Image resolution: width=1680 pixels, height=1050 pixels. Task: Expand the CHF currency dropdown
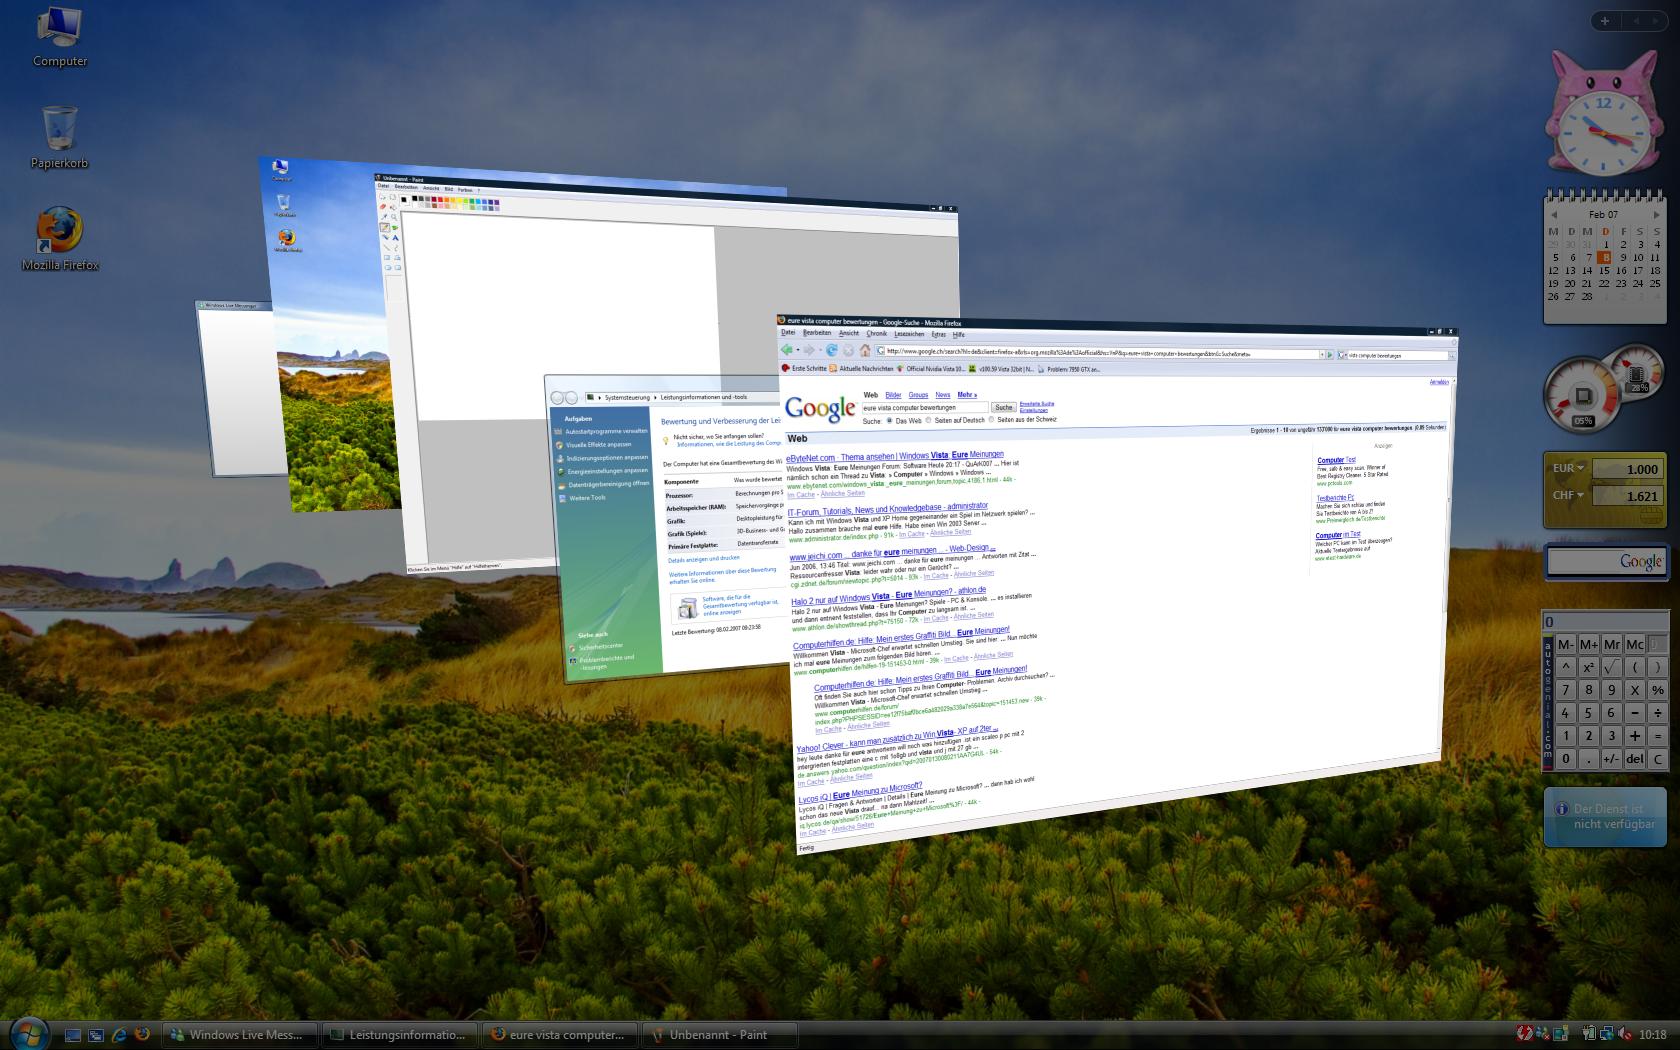click(x=1581, y=495)
